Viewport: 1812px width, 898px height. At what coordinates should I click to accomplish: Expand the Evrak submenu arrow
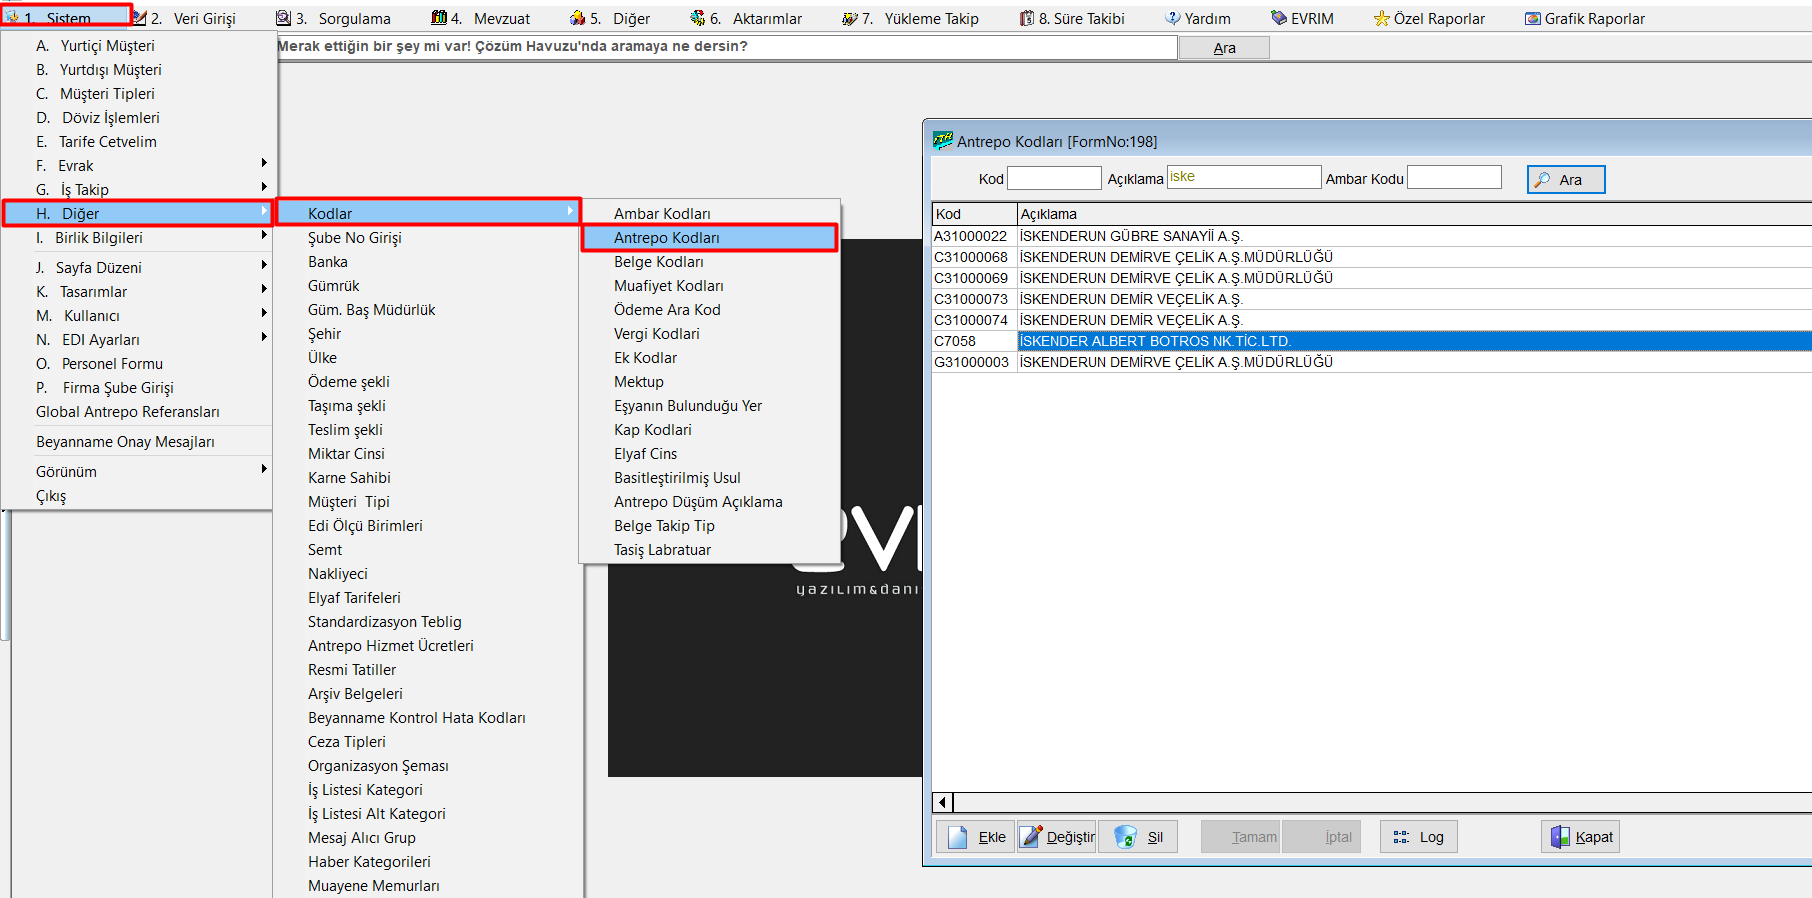pyautogui.click(x=264, y=163)
